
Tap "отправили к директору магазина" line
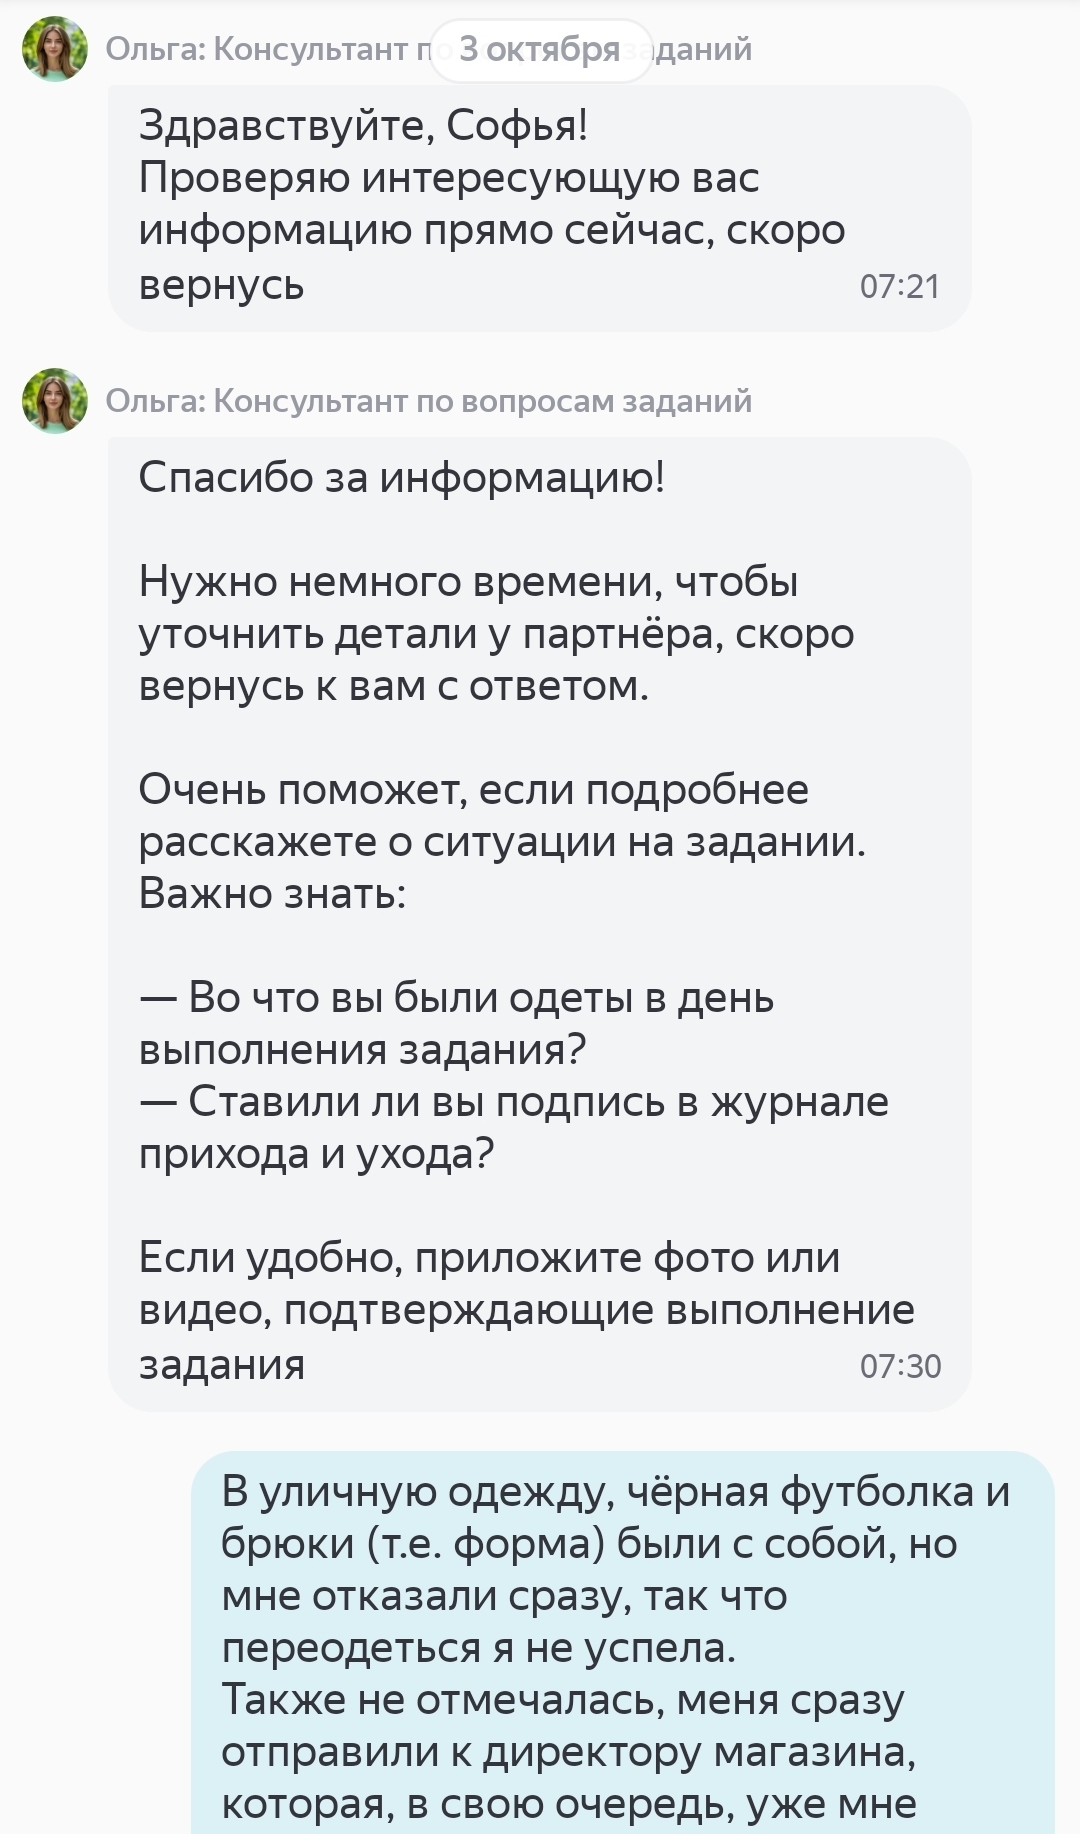click(568, 1751)
